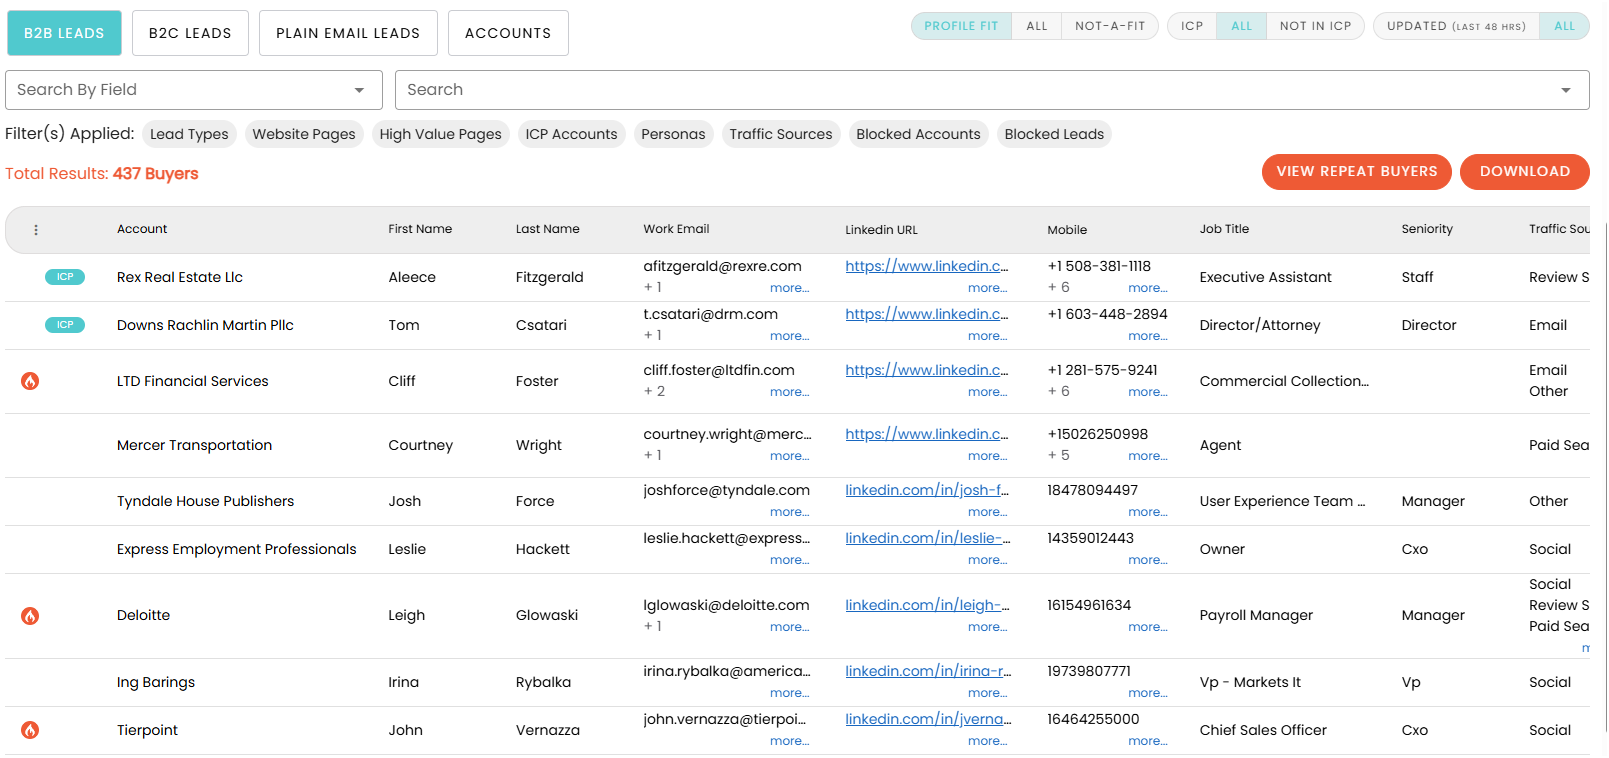This screenshot has width=1609, height=758.
Task: Click the Payroll Manager job title
Action: (x=1256, y=615)
